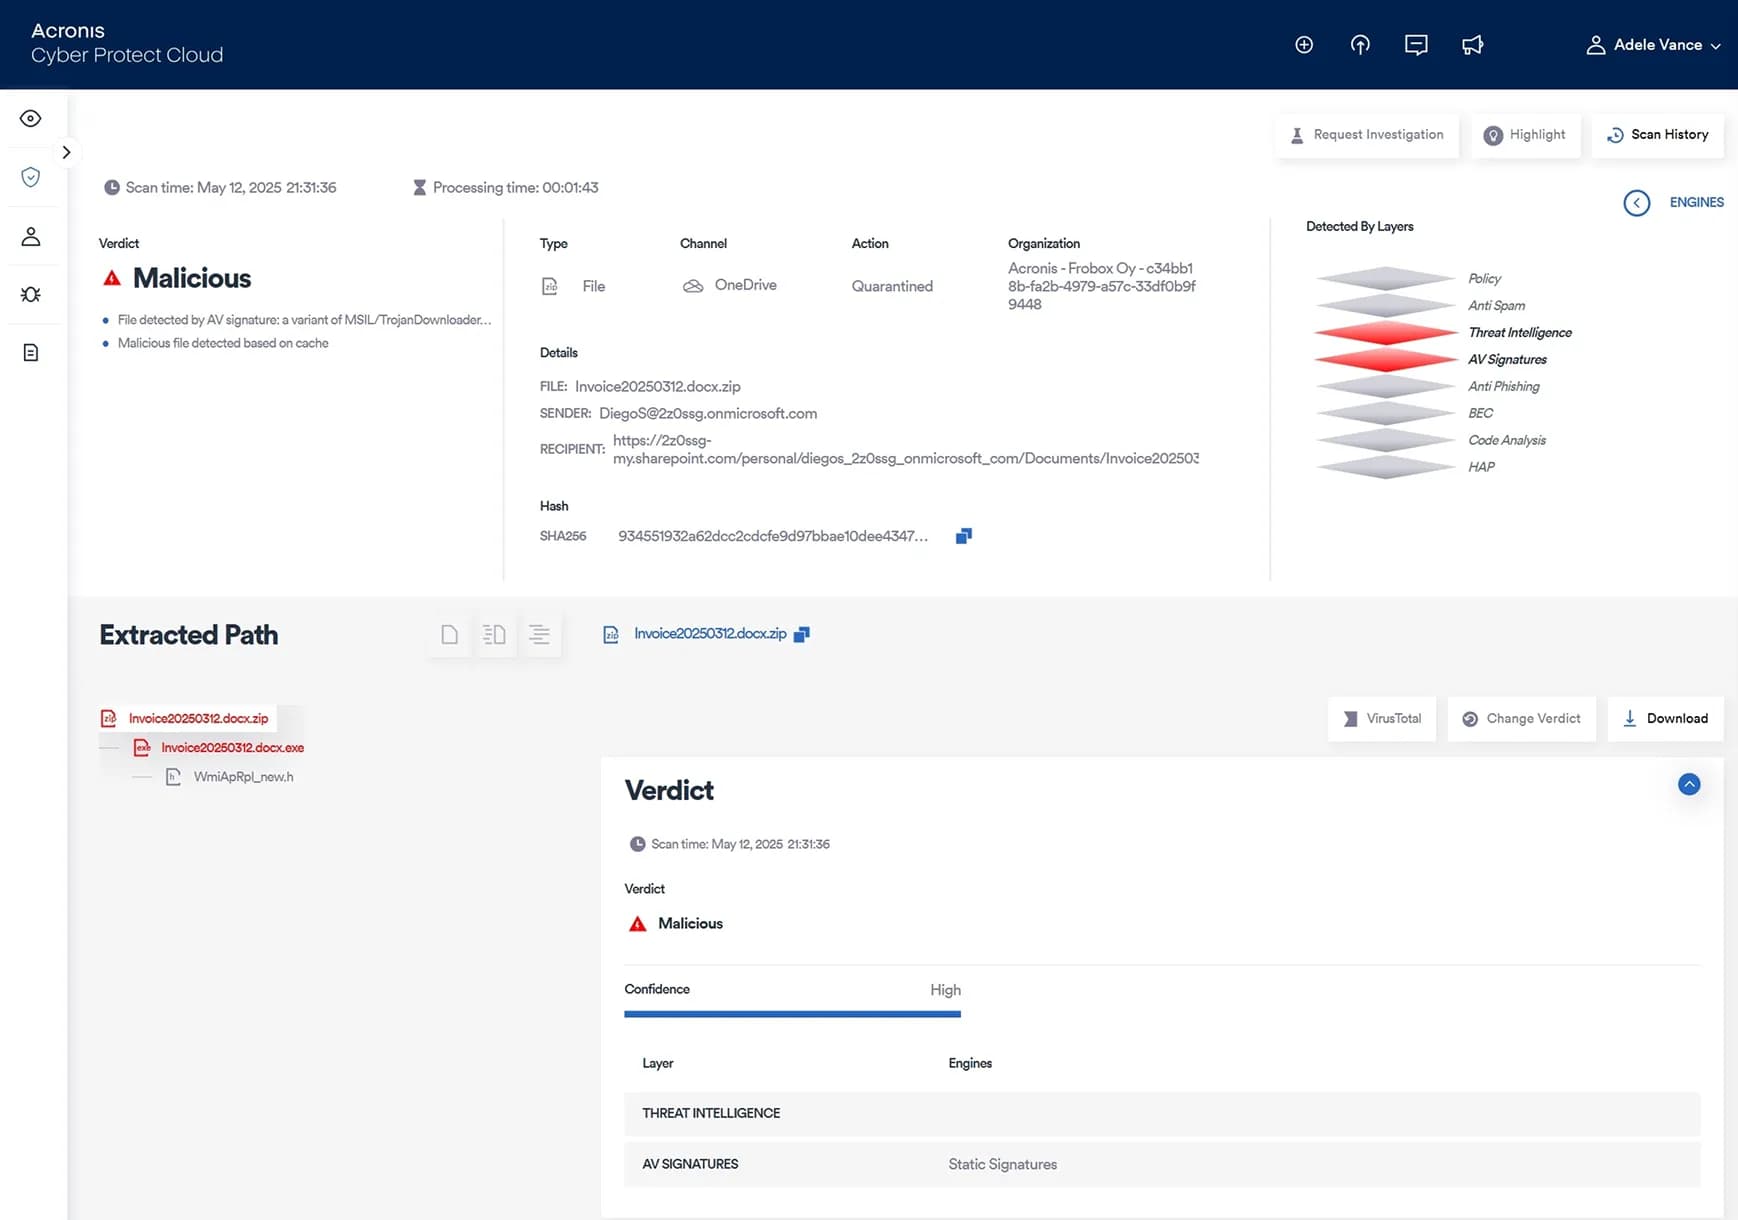
Task: Open the user account sidebar icon
Action: coord(31,236)
